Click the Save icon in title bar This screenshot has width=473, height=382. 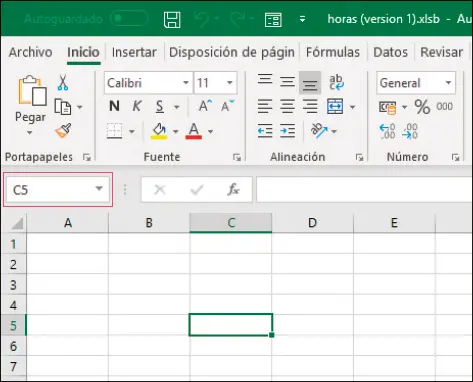point(172,19)
